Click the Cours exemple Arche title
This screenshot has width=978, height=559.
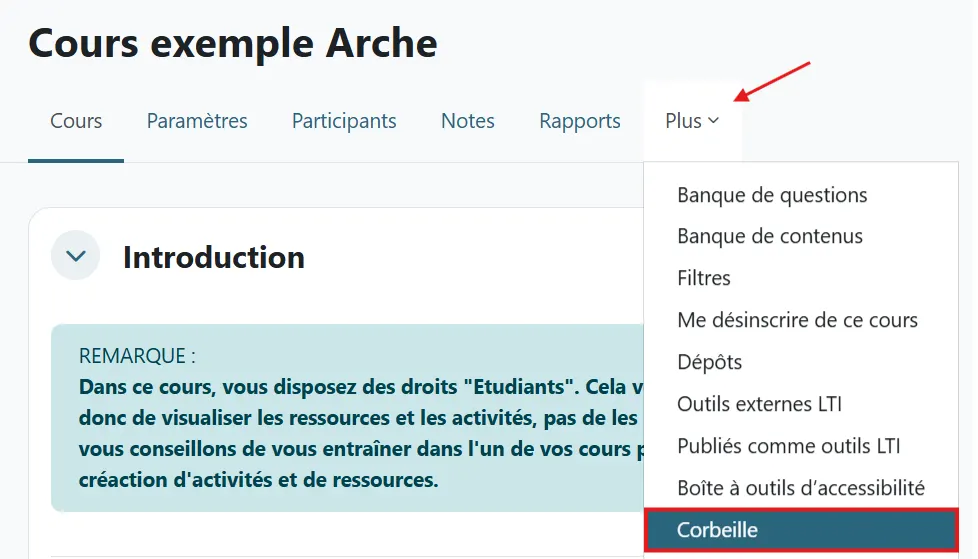pyautogui.click(x=233, y=43)
